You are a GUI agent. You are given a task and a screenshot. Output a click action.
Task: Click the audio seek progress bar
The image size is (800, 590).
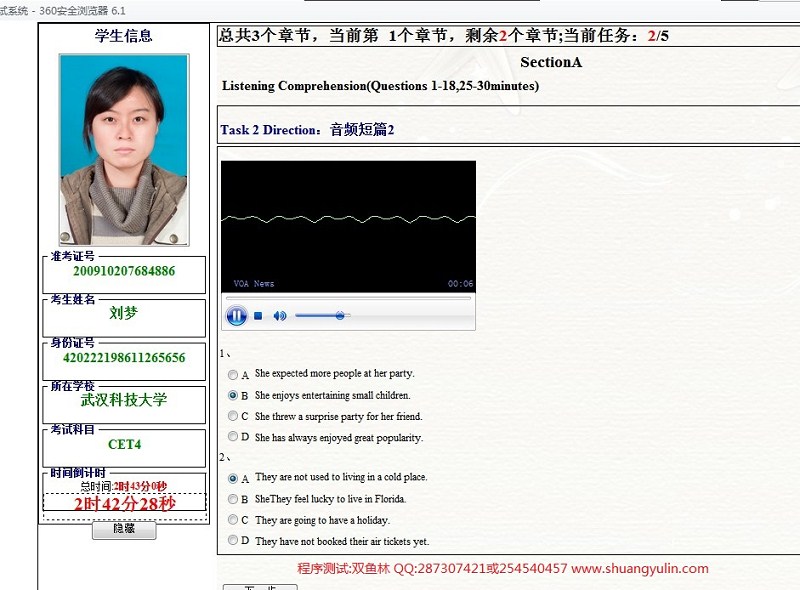347,298
